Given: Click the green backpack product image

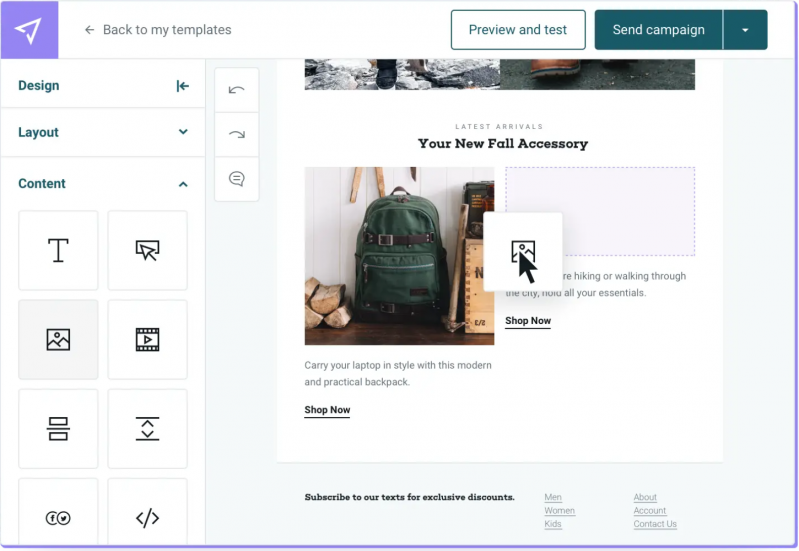Looking at the screenshot, I should coord(399,255).
